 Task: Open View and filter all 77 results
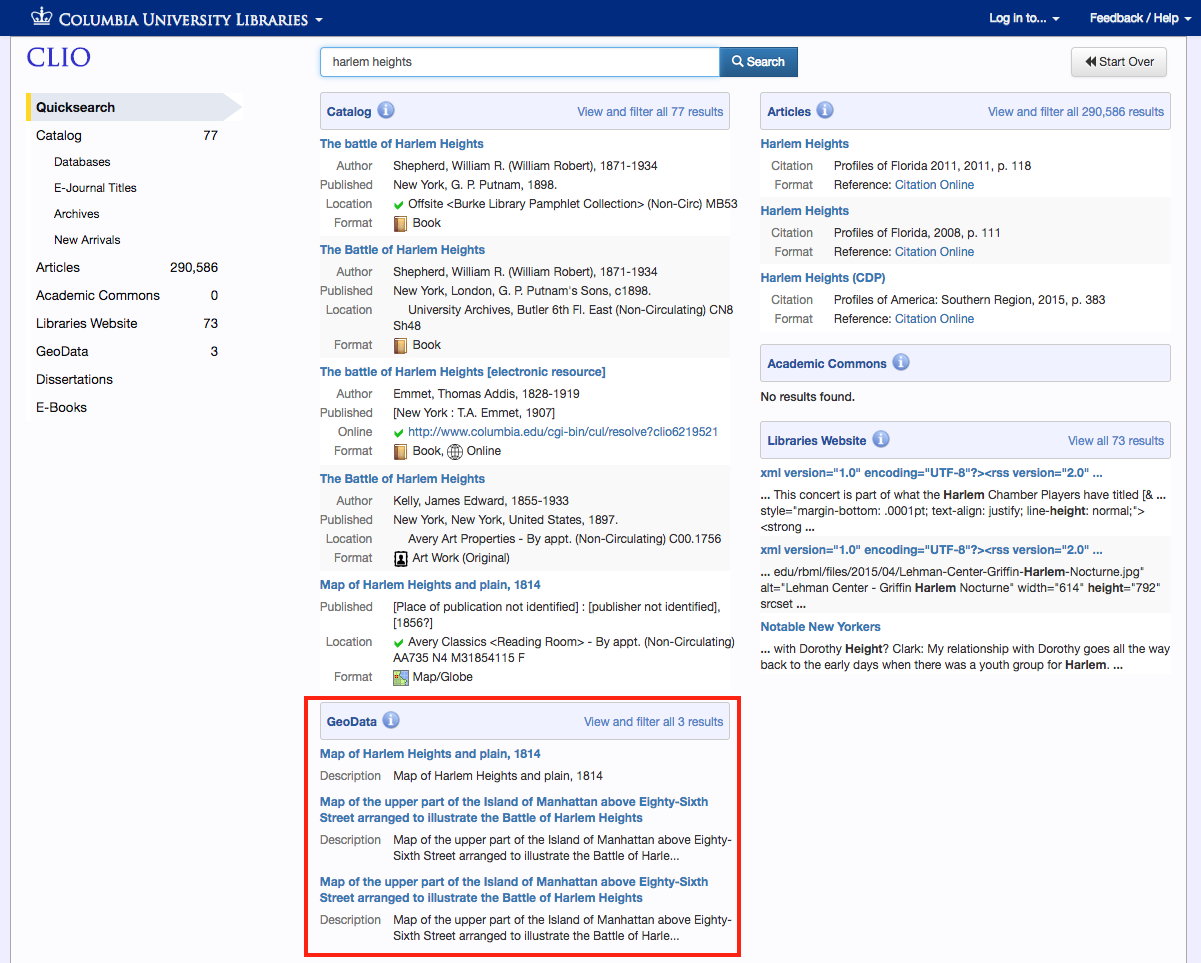point(650,112)
